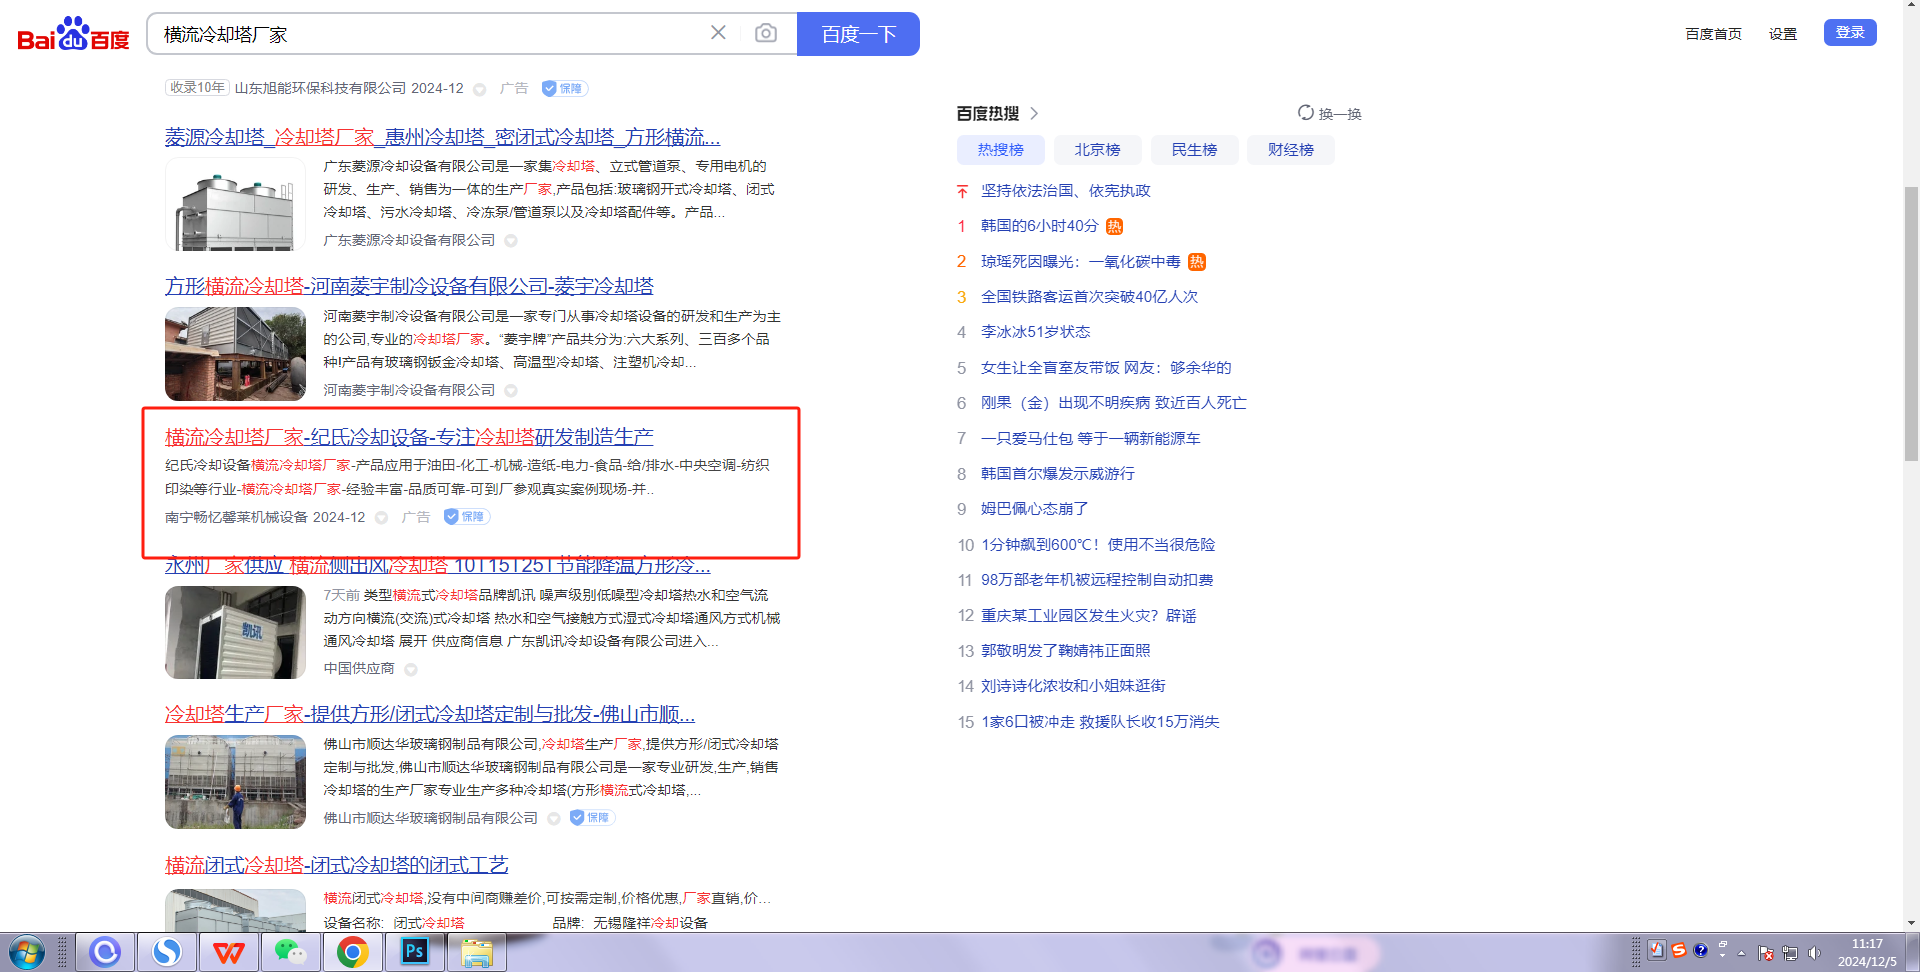Open the 横流冷却塔厂家-纪氏冷却设备 result link
This screenshot has height=972, width=1920.
pyautogui.click(x=409, y=437)
